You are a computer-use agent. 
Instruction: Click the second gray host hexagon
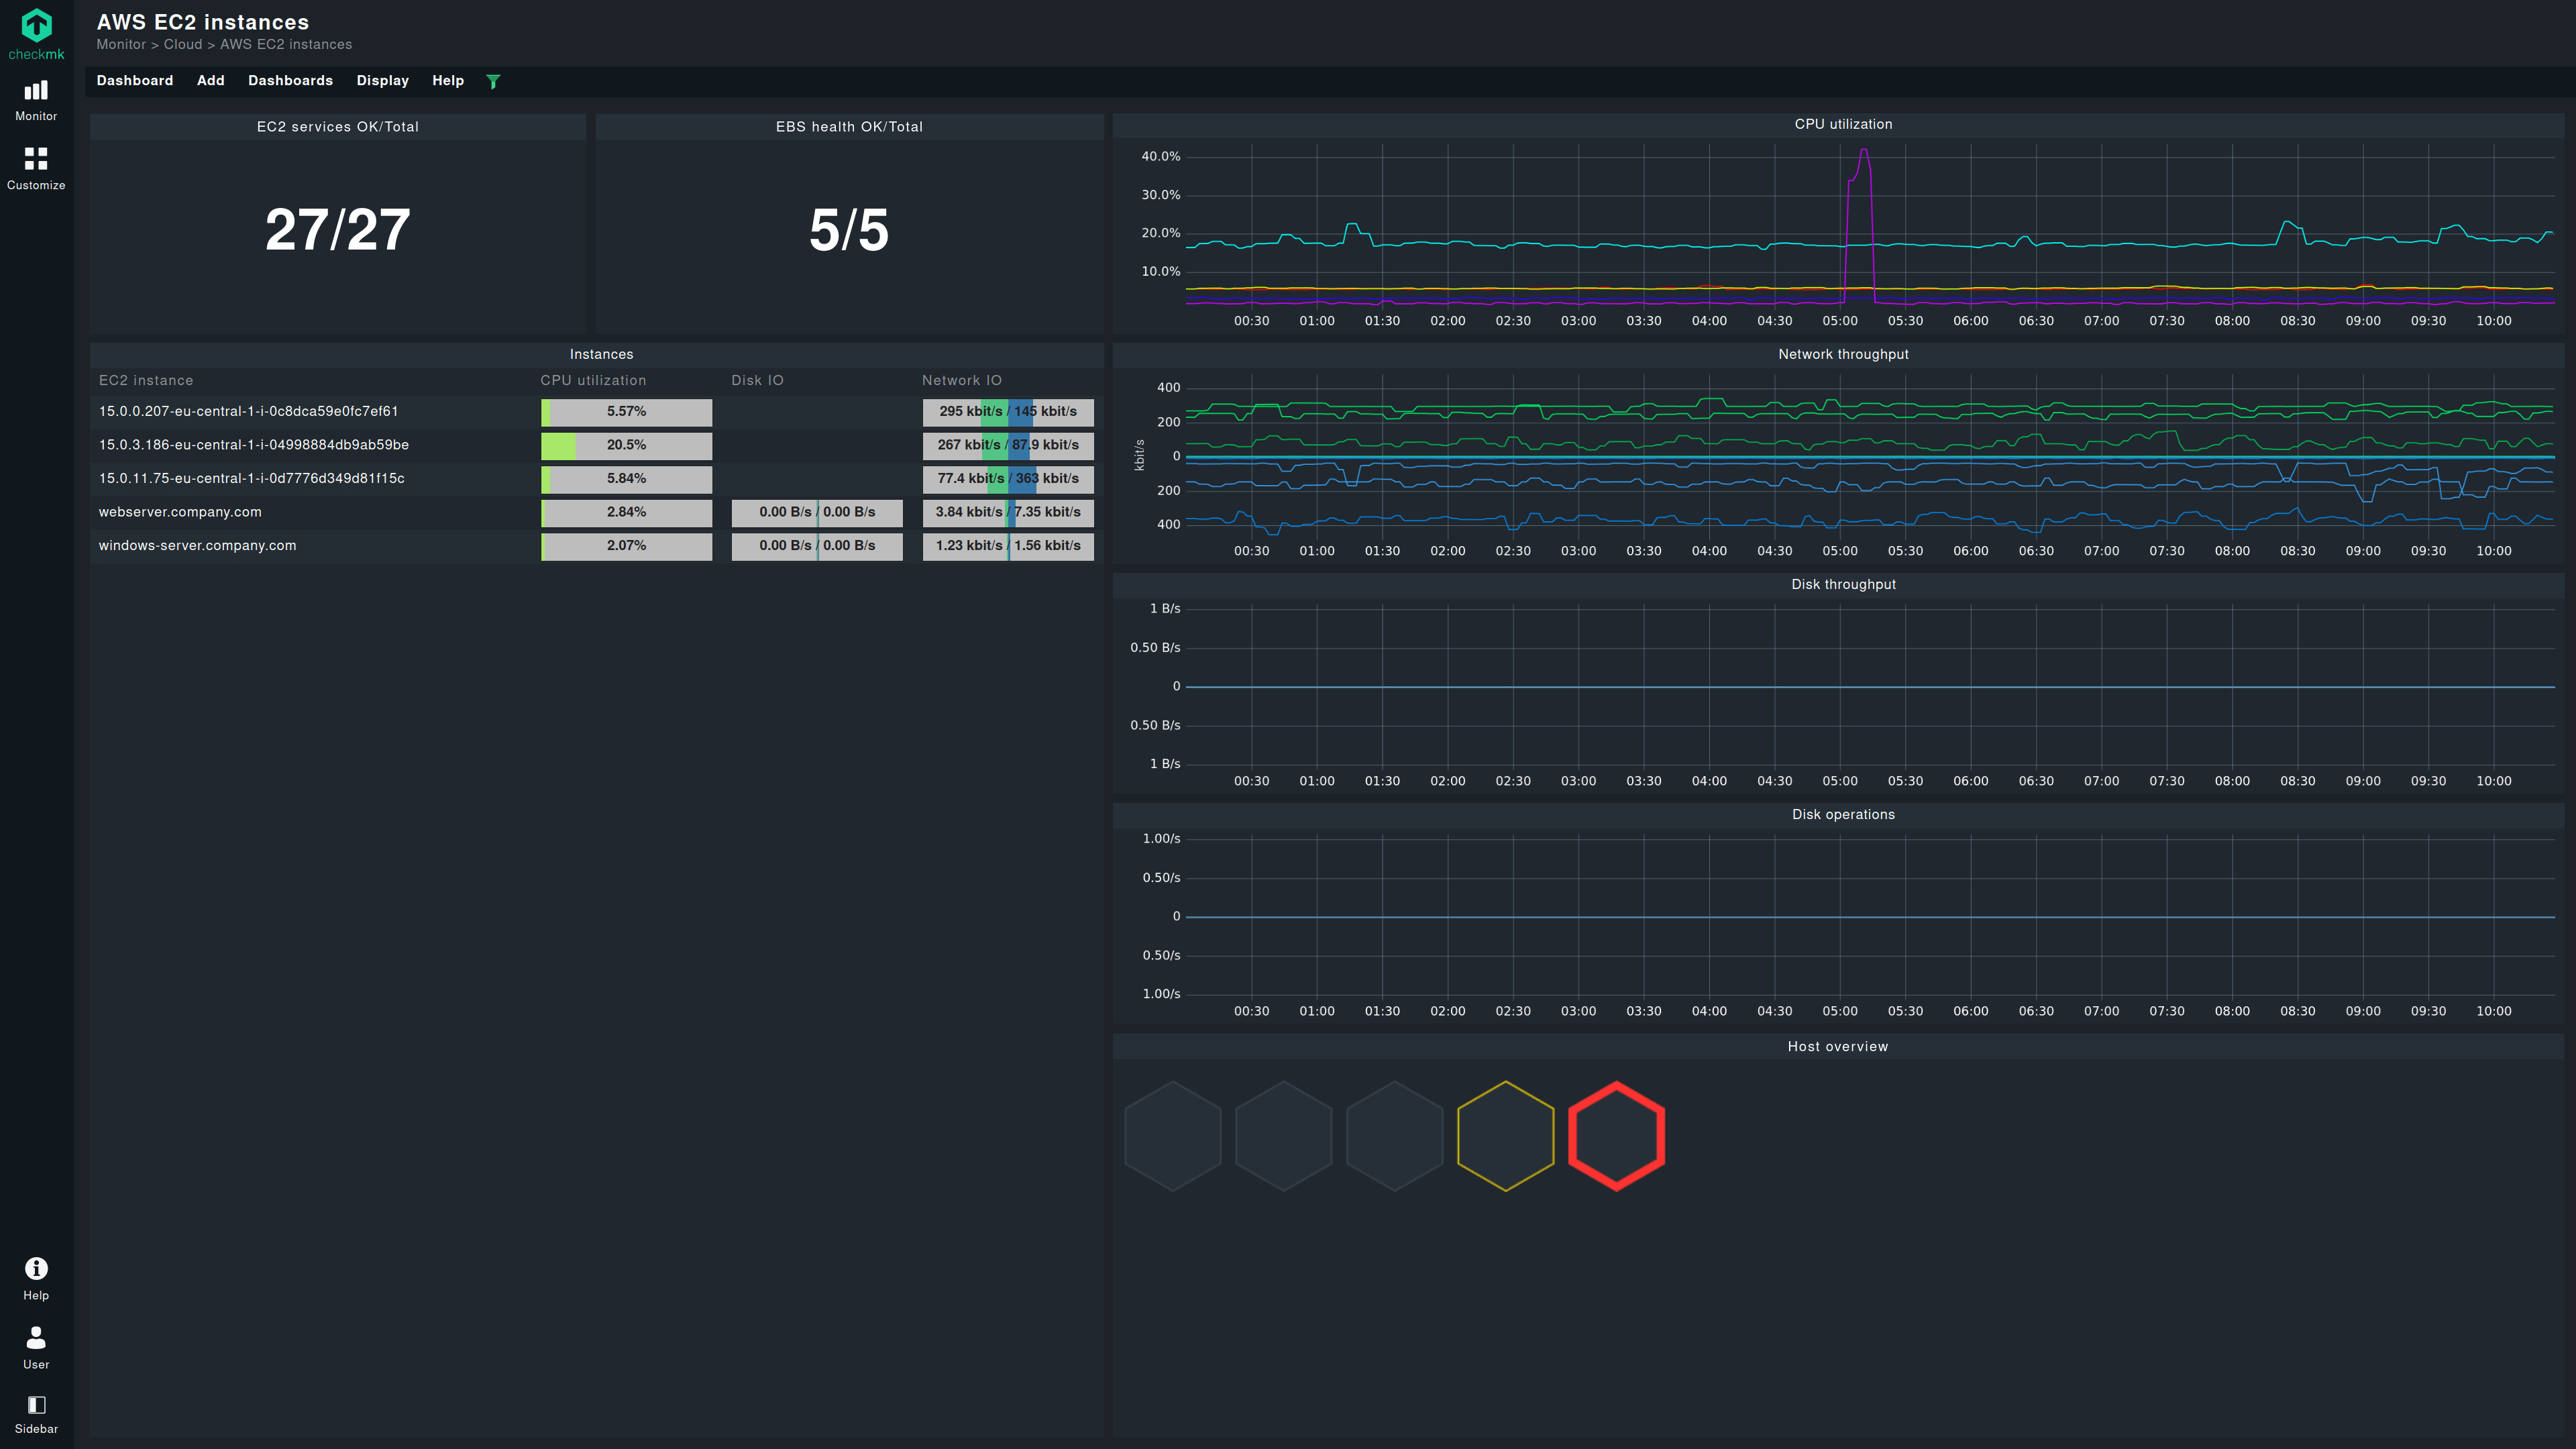pyautogui.click(x=1284, y=1136)
